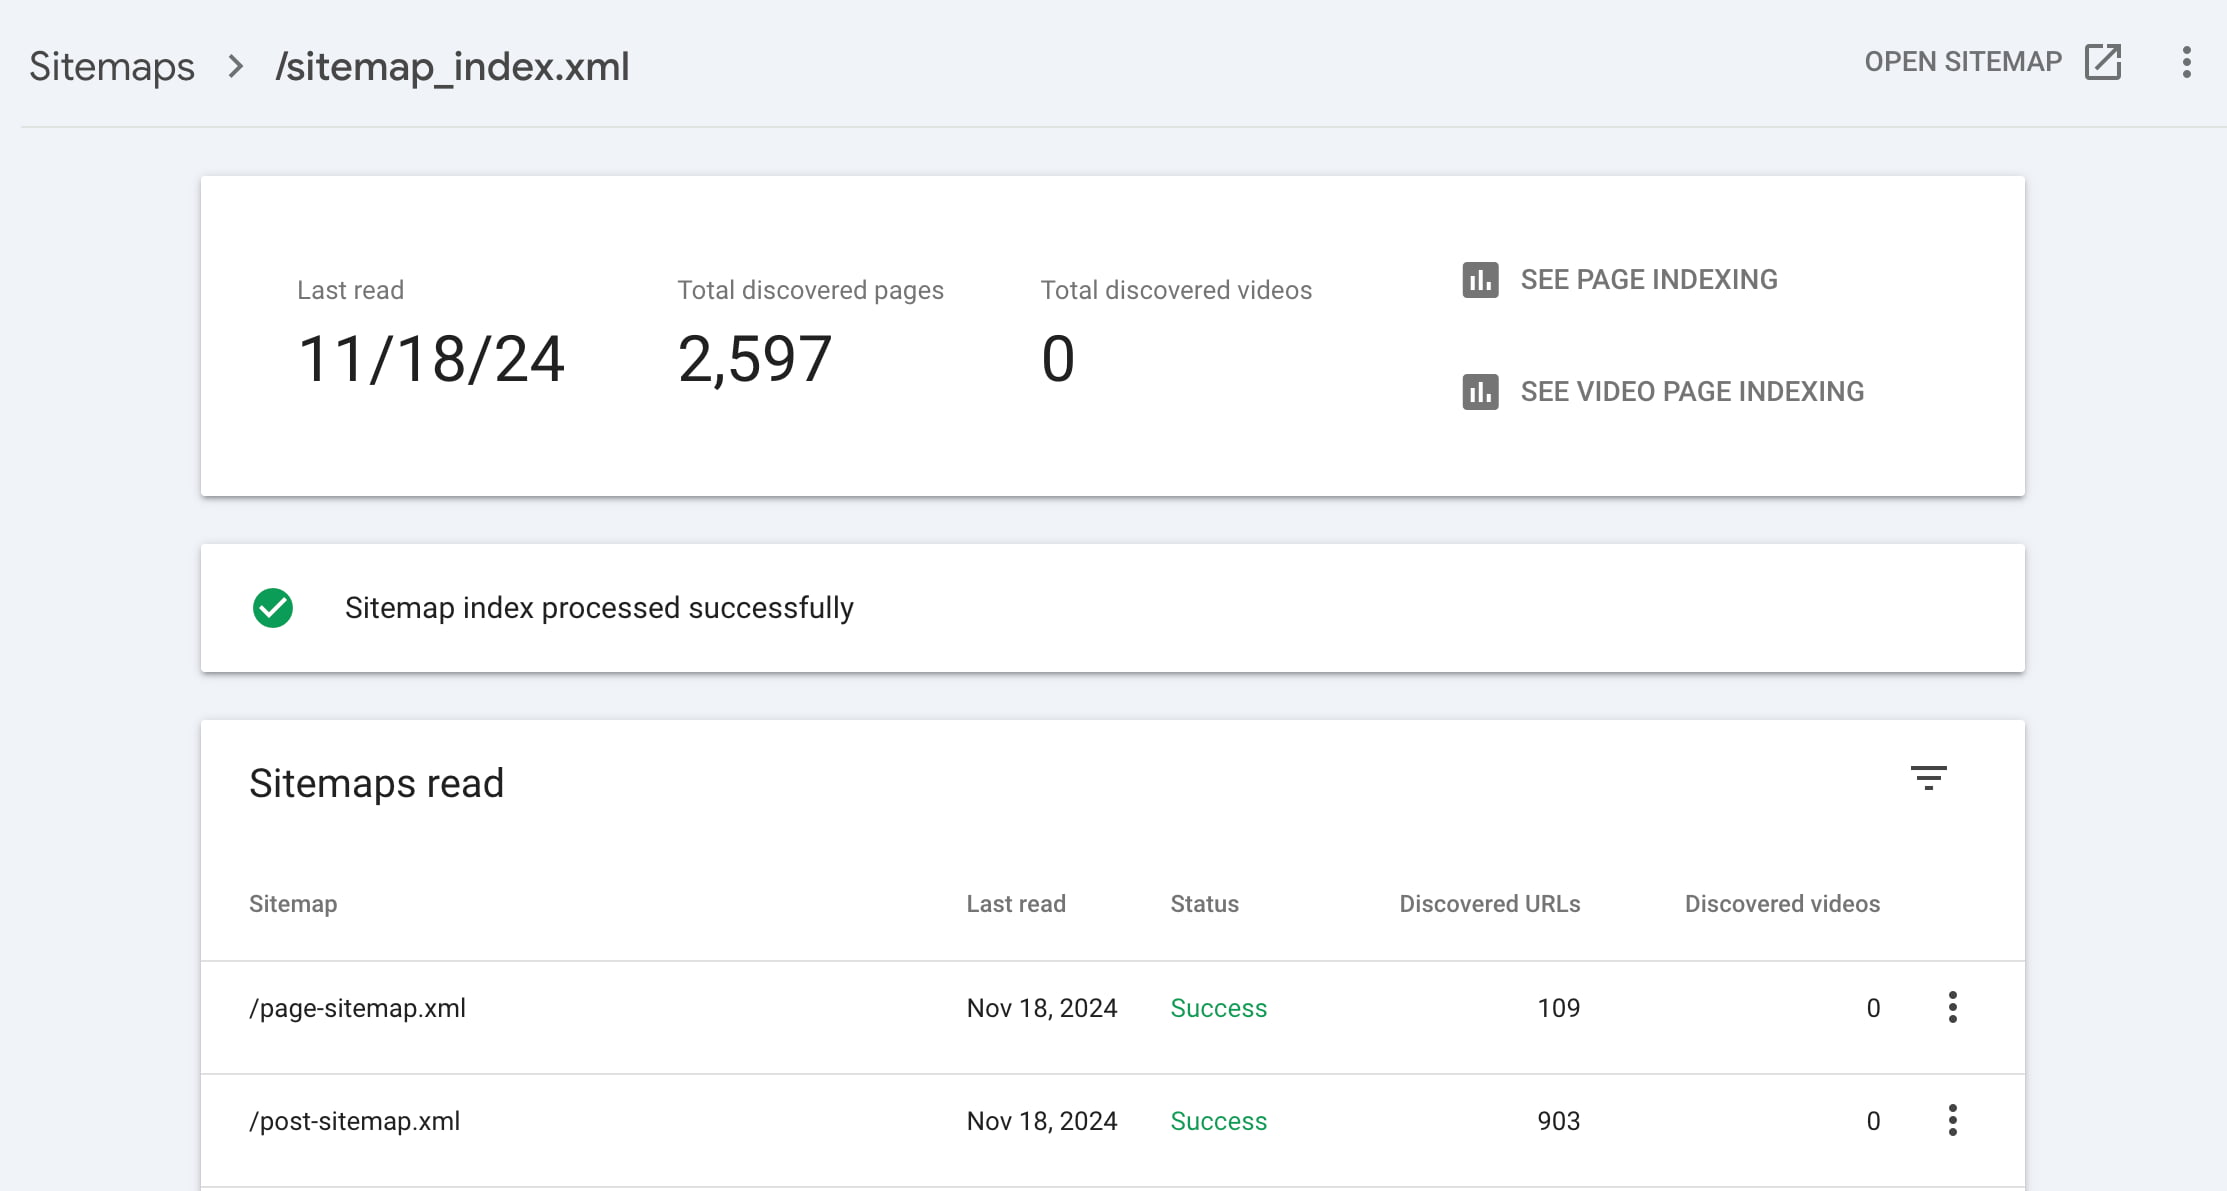Image resolution: width=2227 pixels, height=1191 pixels.
Task: Open the filter icon in Sitemaps read
Action: coord(1928,778)
